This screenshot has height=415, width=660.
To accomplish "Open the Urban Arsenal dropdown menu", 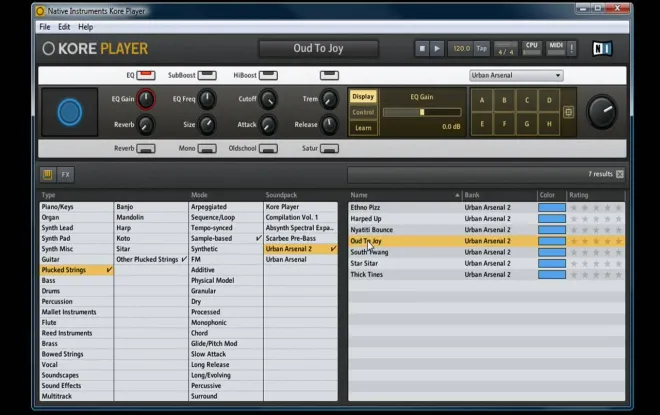I will click(516, 75).
